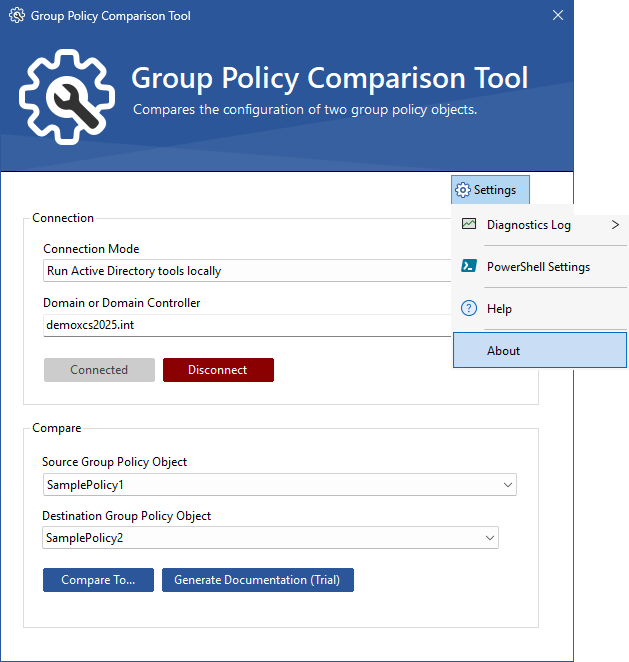Close the Group Policy Comparison Tool window
The height and width of the screenshot is (662, 629).
coord(557,16)
